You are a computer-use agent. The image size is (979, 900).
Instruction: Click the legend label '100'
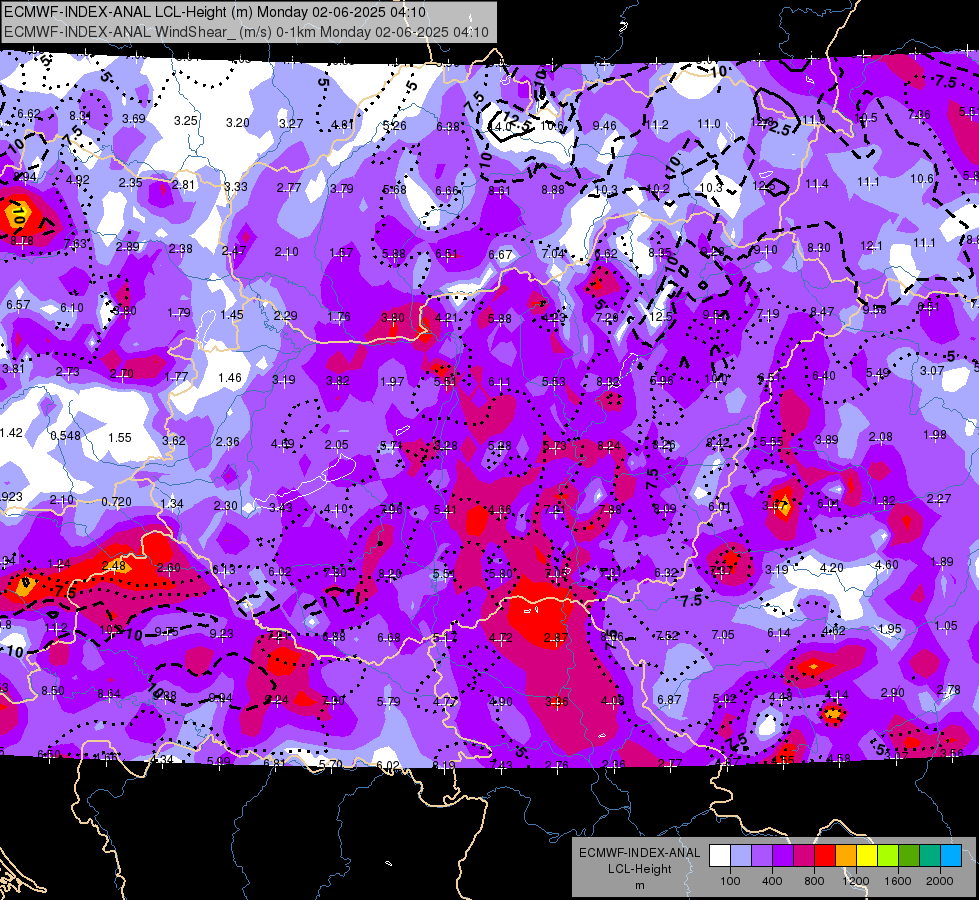click(x=730, y=881)
